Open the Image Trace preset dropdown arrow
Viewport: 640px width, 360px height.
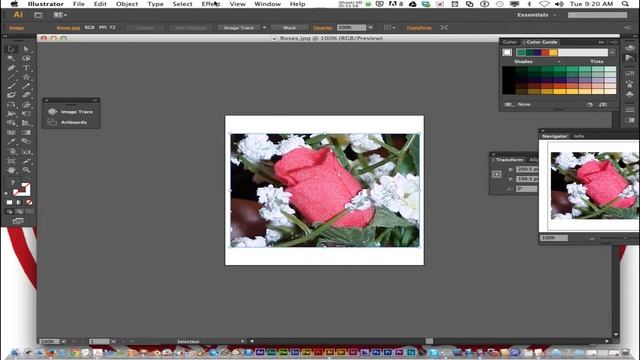264,28
